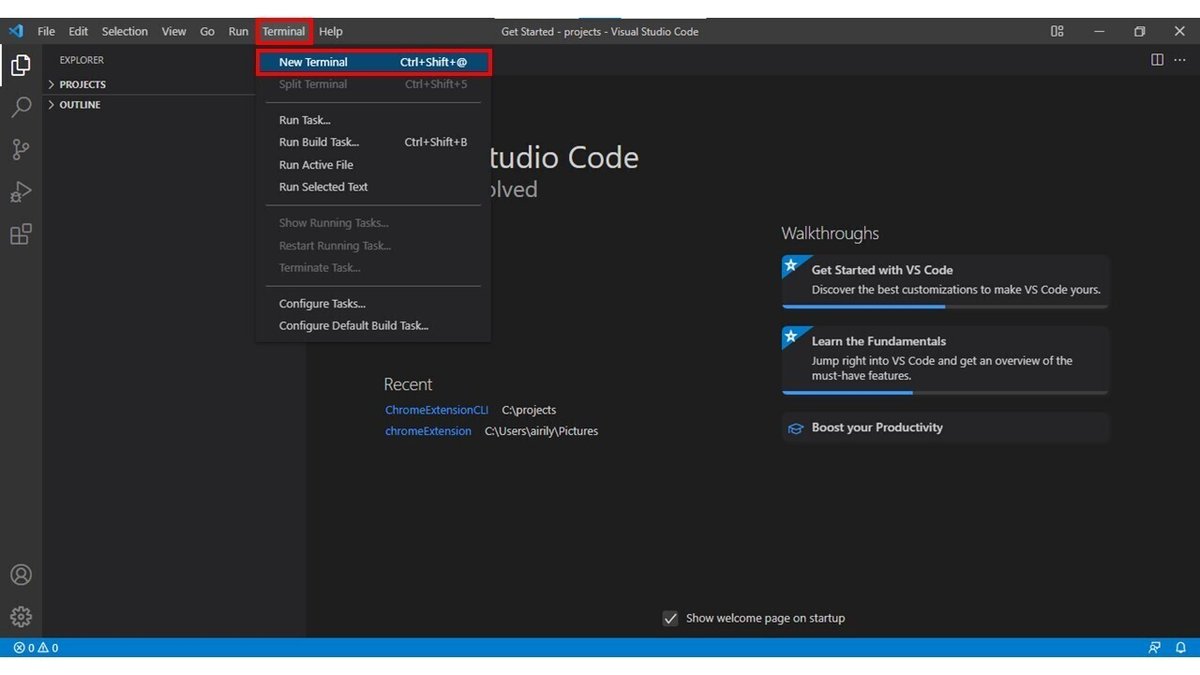Click the Split Editor icon
This screenshot has width=1200, height=675.
coord(1157,60)
